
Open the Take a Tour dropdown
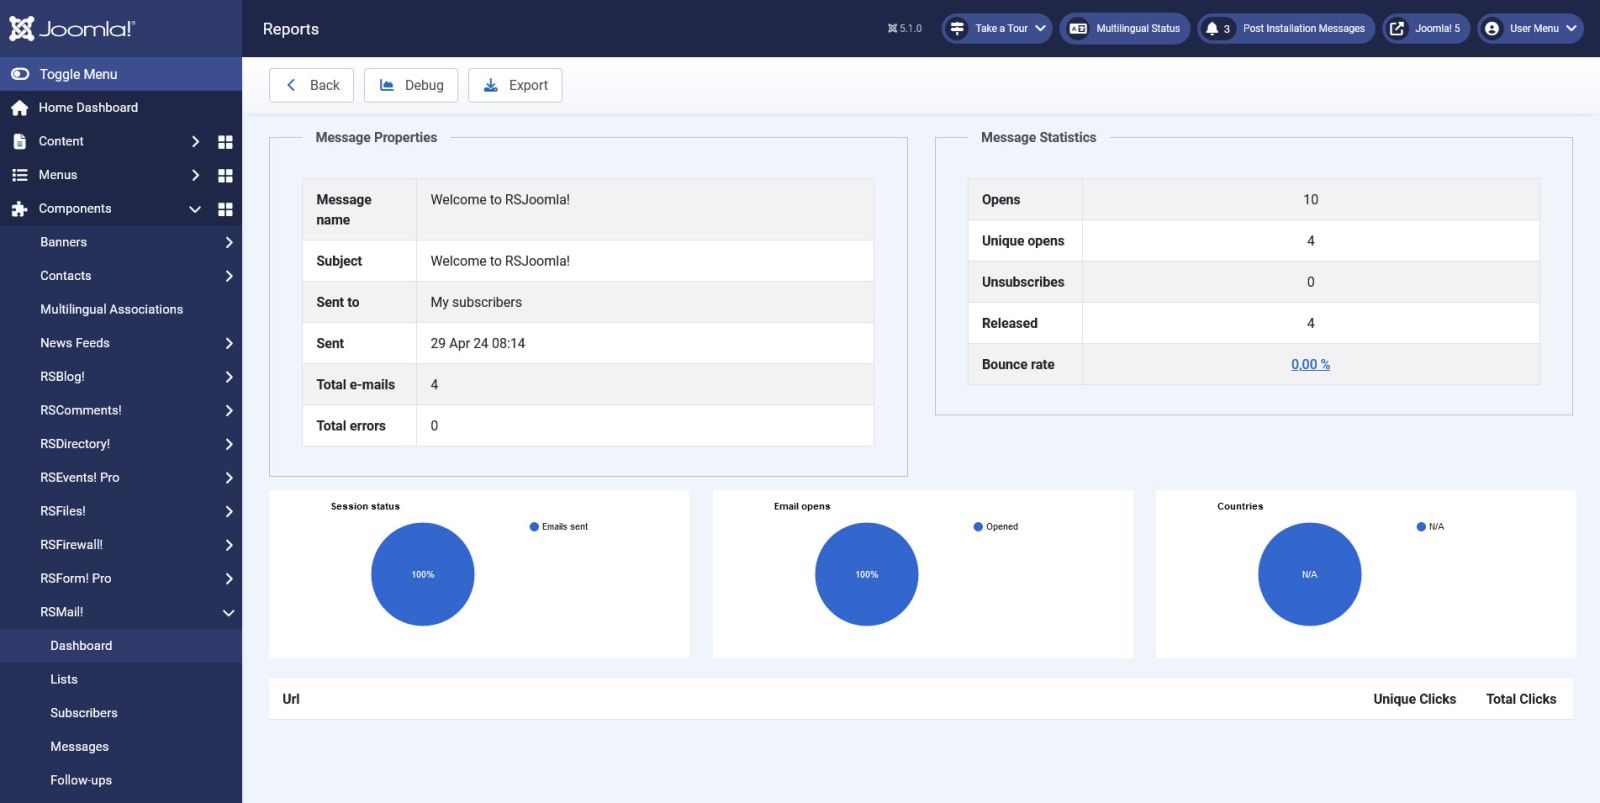click(x=997, y=28)
